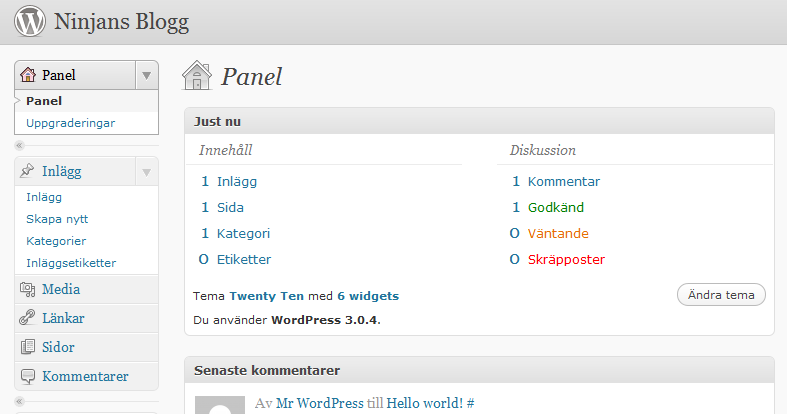The image size is (787, 414).
Task: Collapse sidebar using arrow below Kommentarer
Action: (20, 401)
